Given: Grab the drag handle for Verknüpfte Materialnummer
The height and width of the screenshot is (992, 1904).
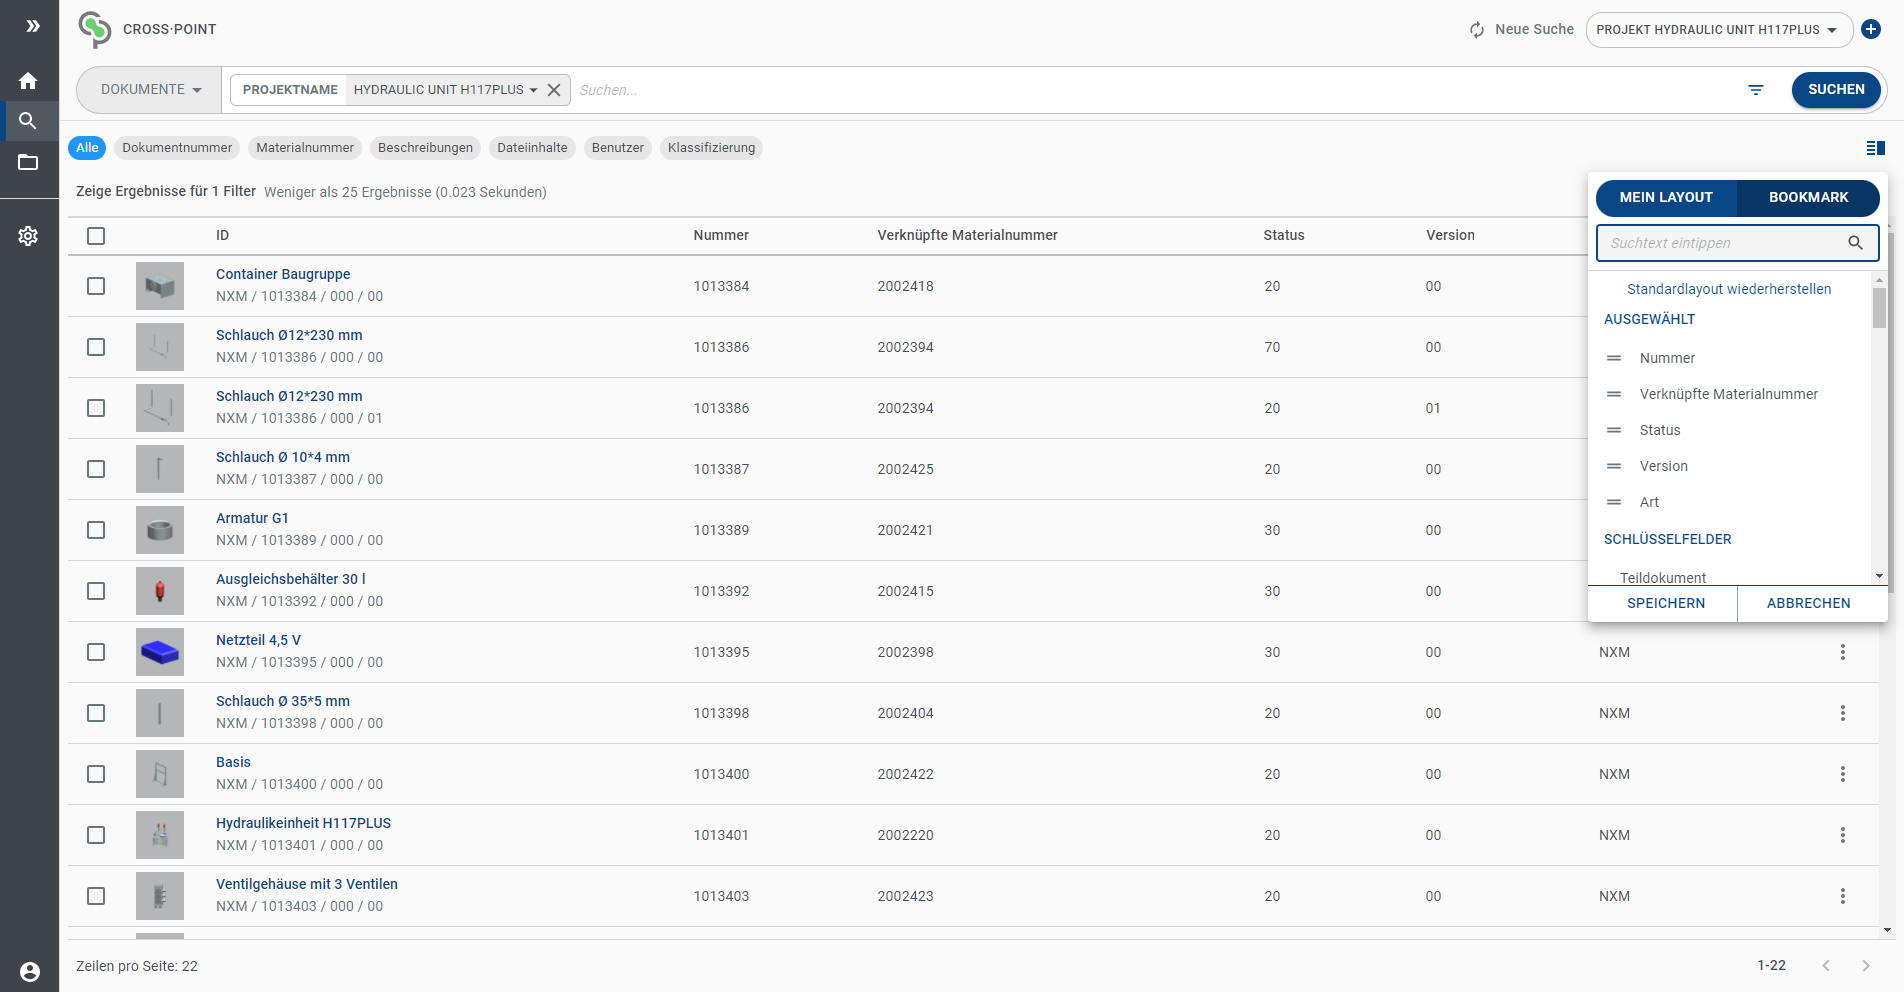Looking at the screenshot, I should (x=1614, y=394).
